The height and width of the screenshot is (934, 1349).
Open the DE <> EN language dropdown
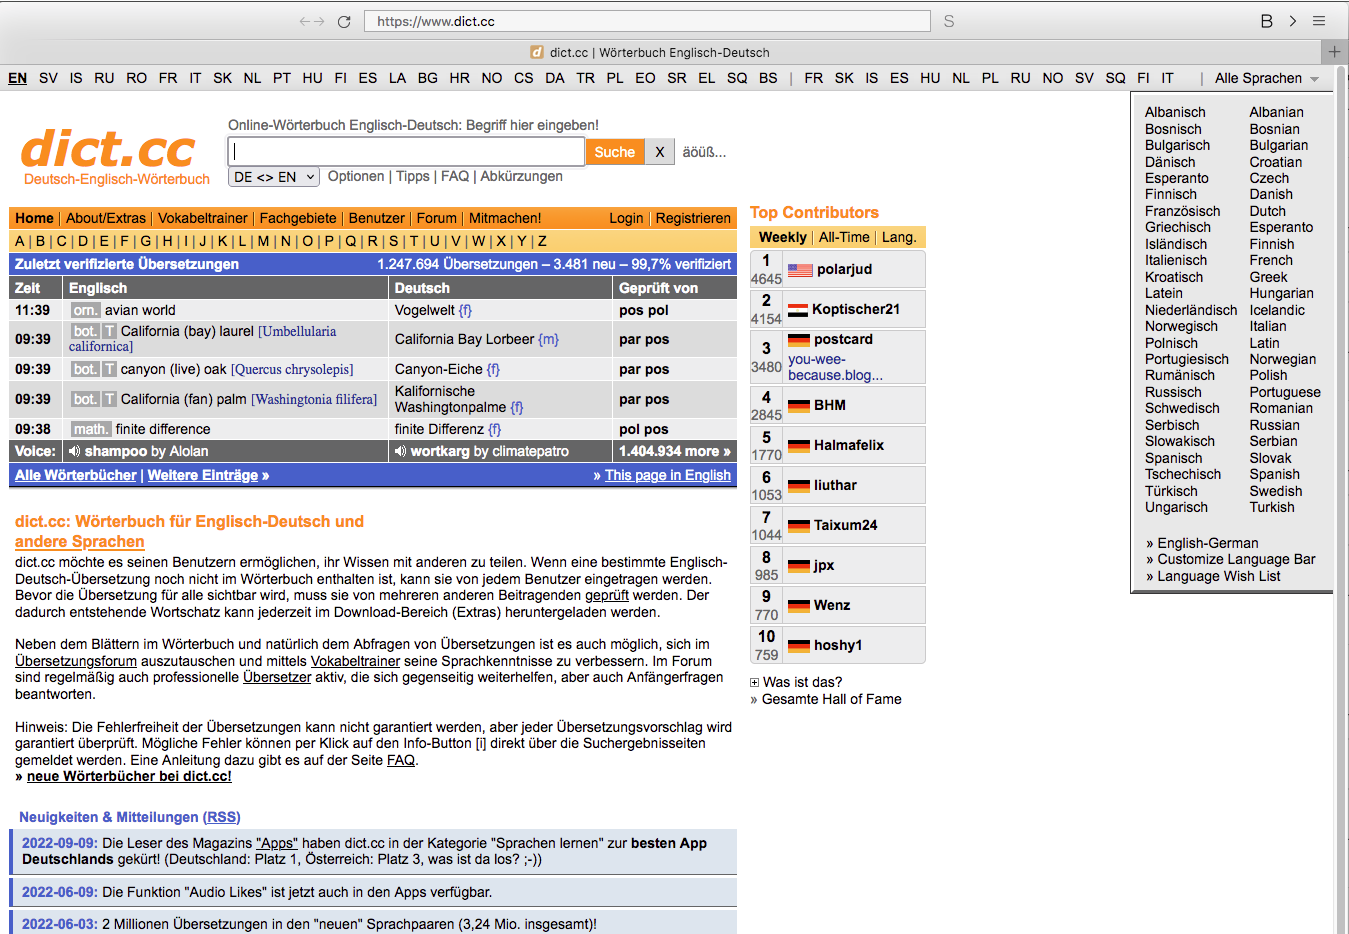(274, 177)
